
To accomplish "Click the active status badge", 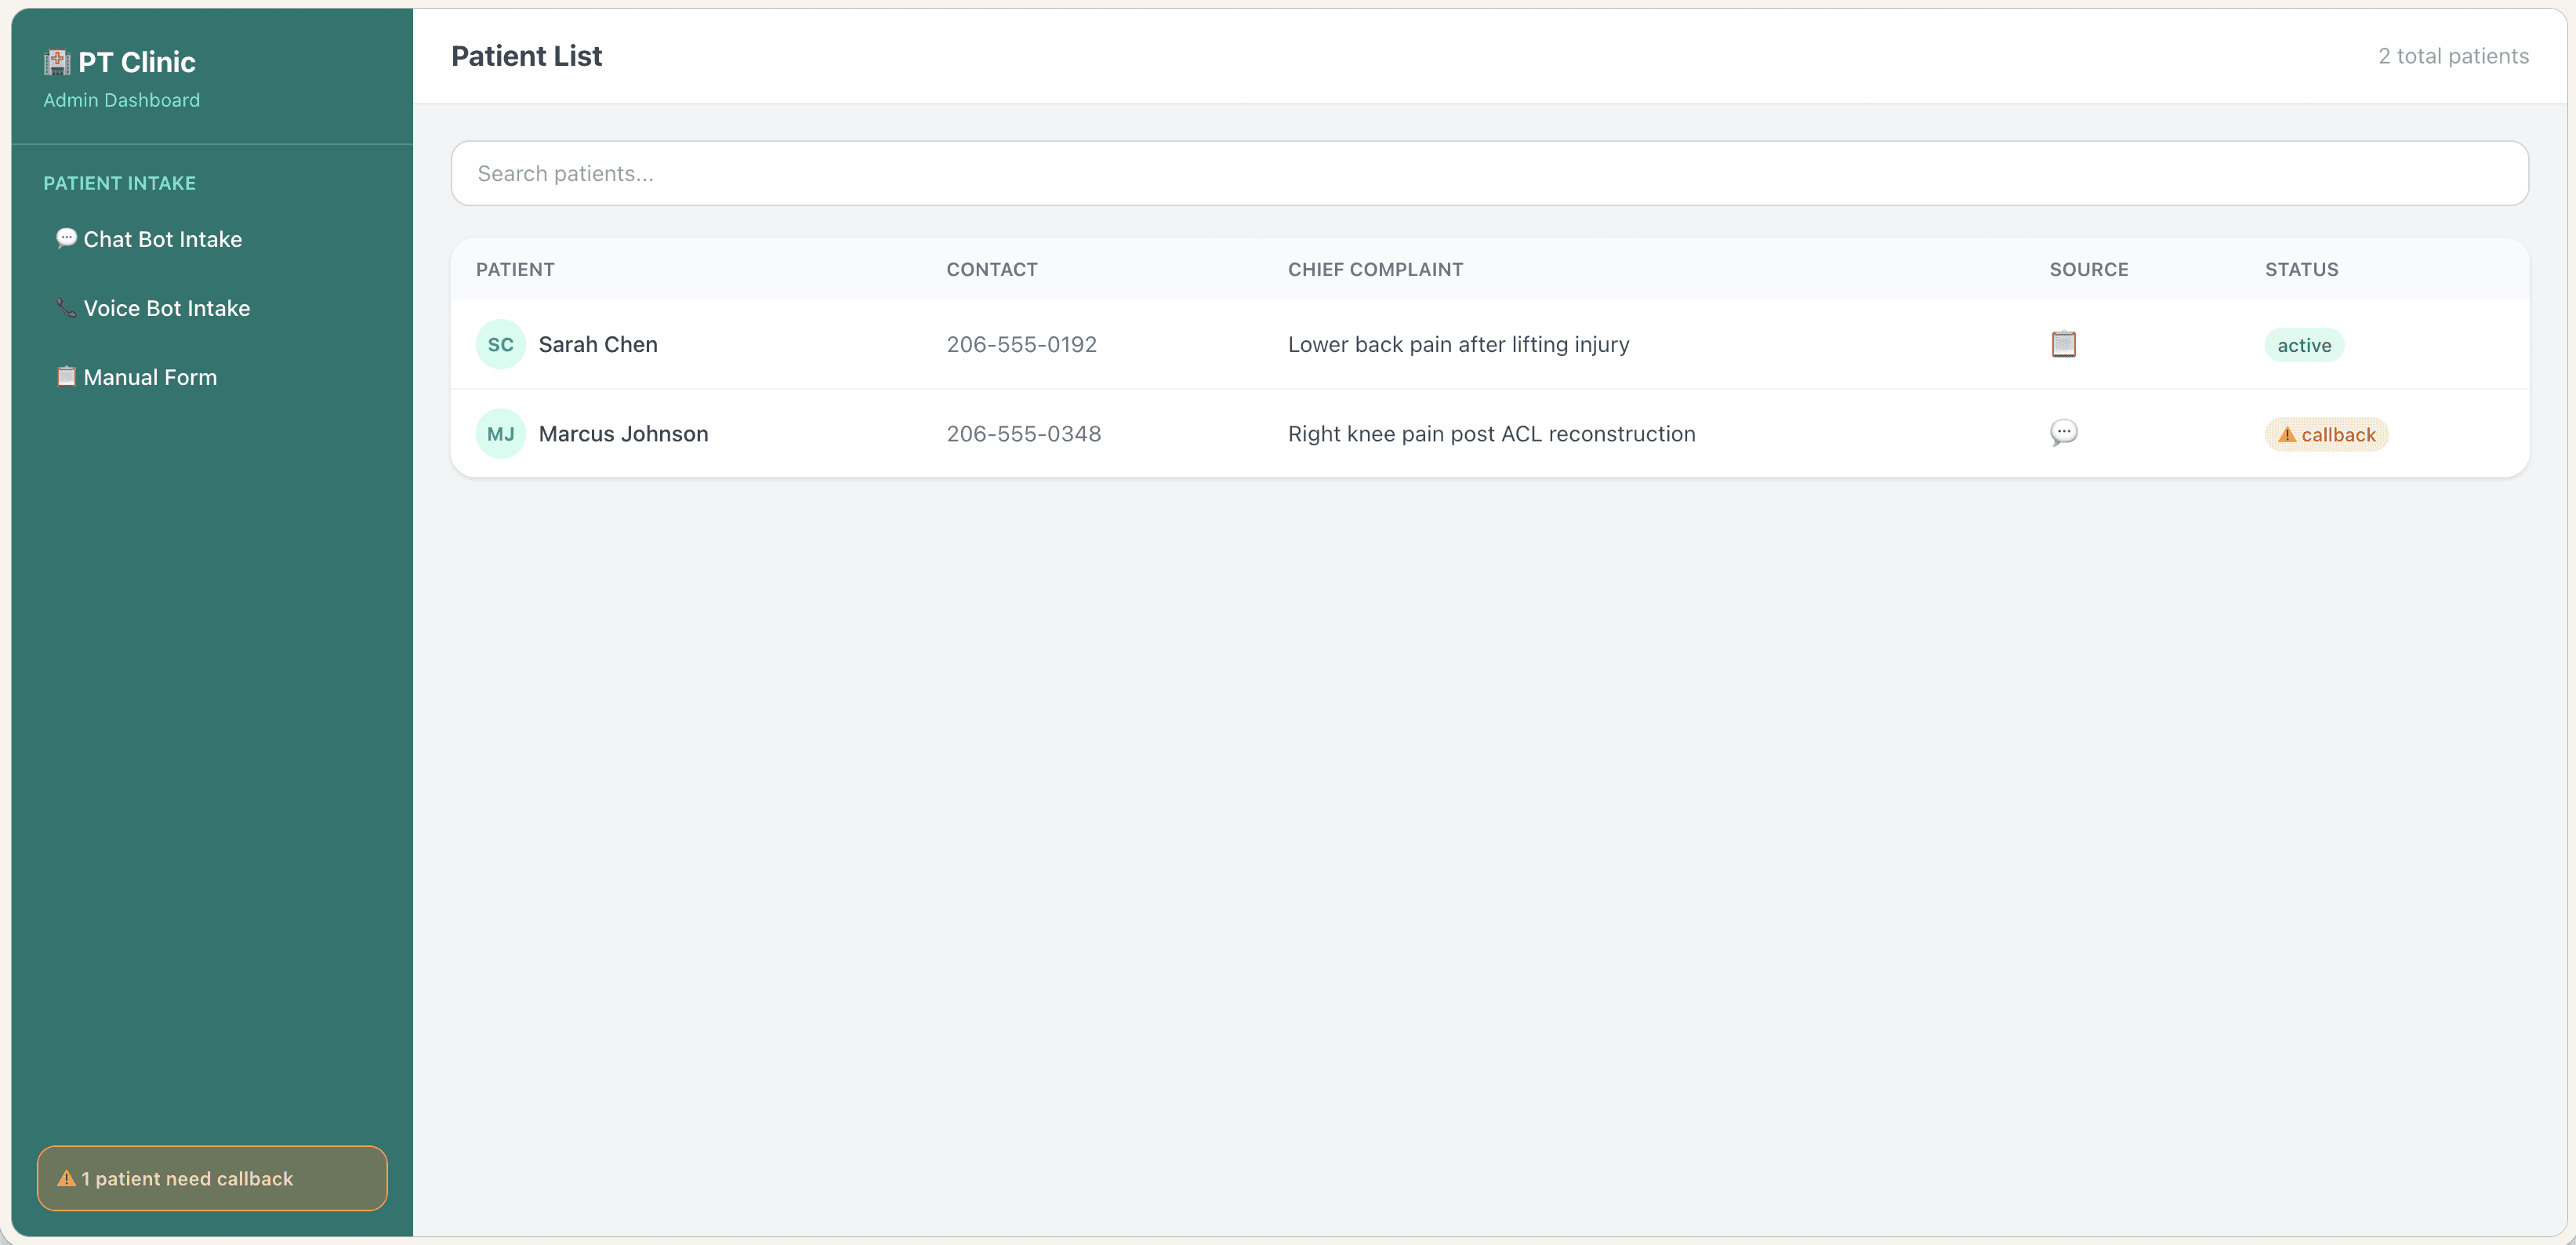I will [2304, 345].
